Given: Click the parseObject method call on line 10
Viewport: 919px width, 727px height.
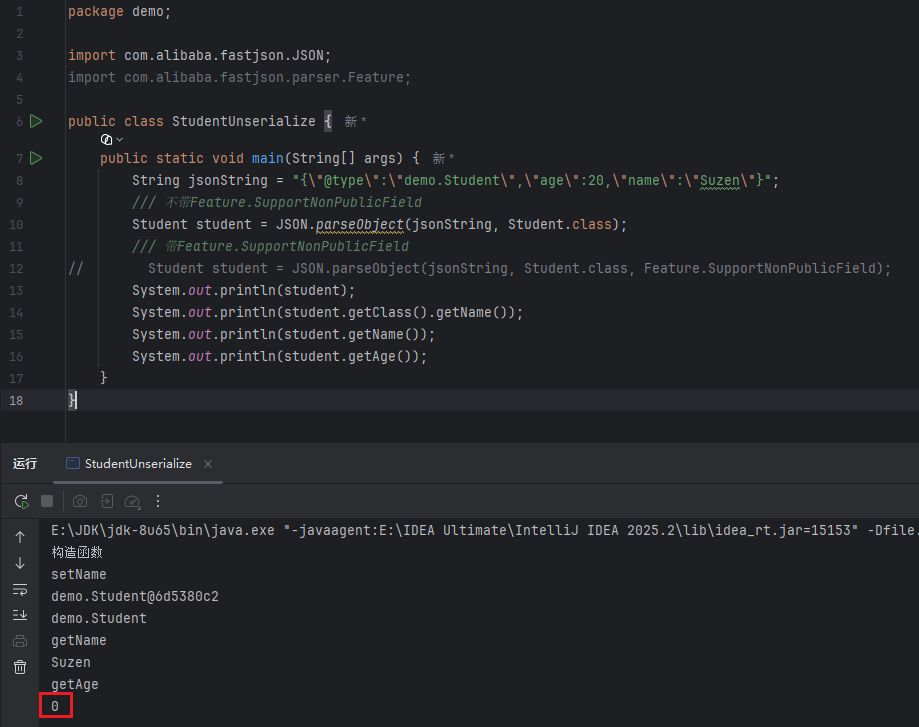Looking at the screenshot, I should click(360, 225).
